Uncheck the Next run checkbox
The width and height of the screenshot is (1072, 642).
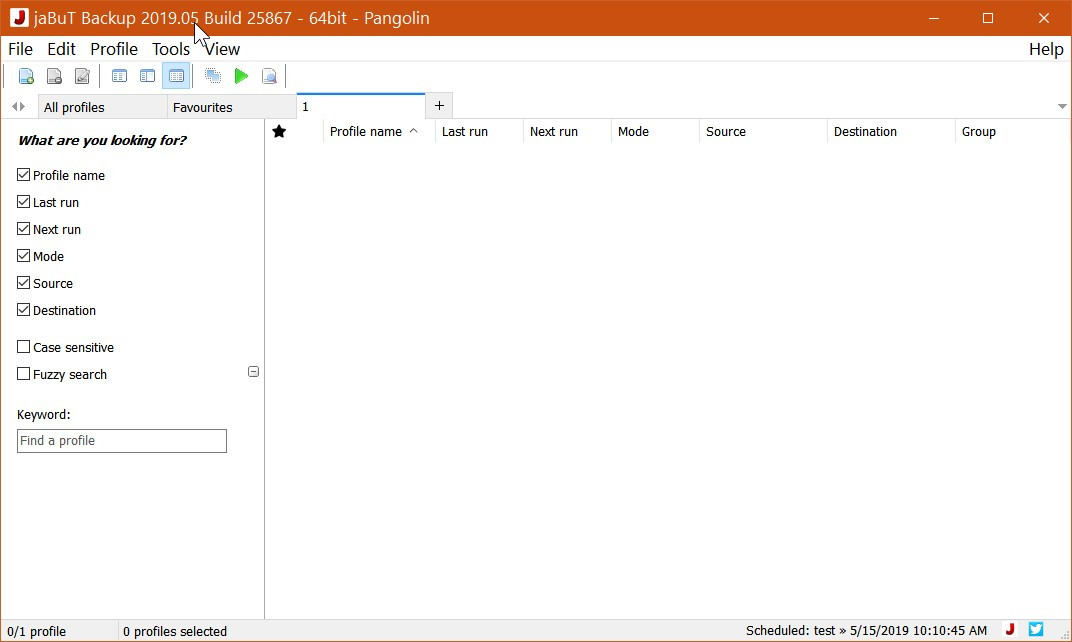click(x=23, y=229)
